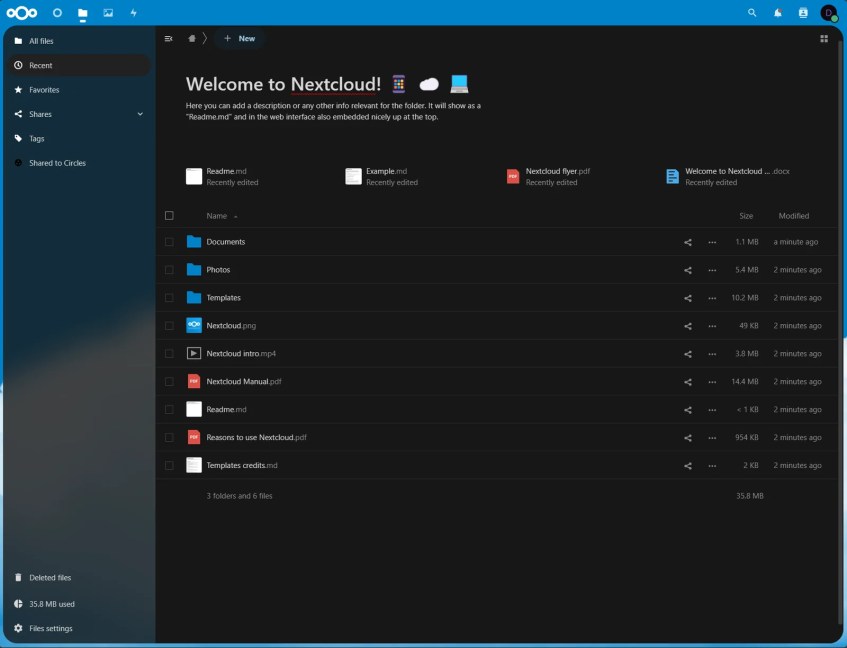Screen dimensions: 847x648
Task: Select the Nextcloud intro.mp4 checkbox
Action: [169, 353]
